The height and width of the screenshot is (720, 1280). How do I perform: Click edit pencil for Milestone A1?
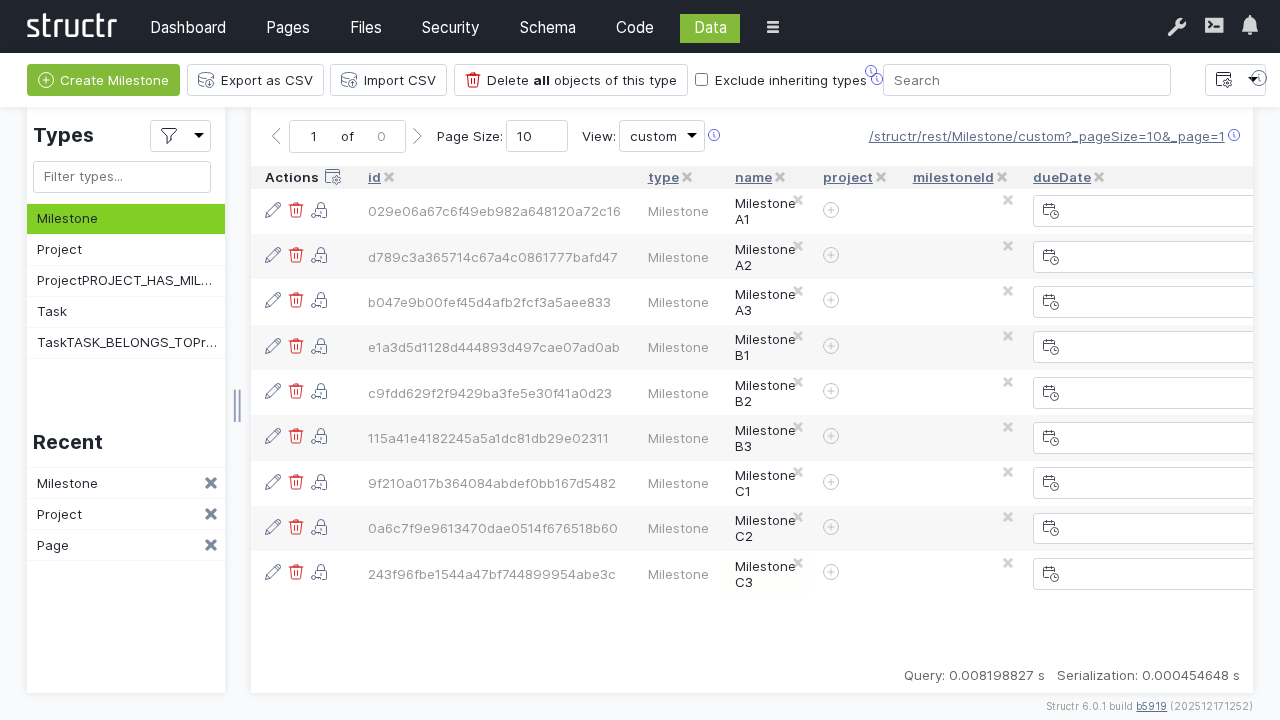[x=273, y=210]
